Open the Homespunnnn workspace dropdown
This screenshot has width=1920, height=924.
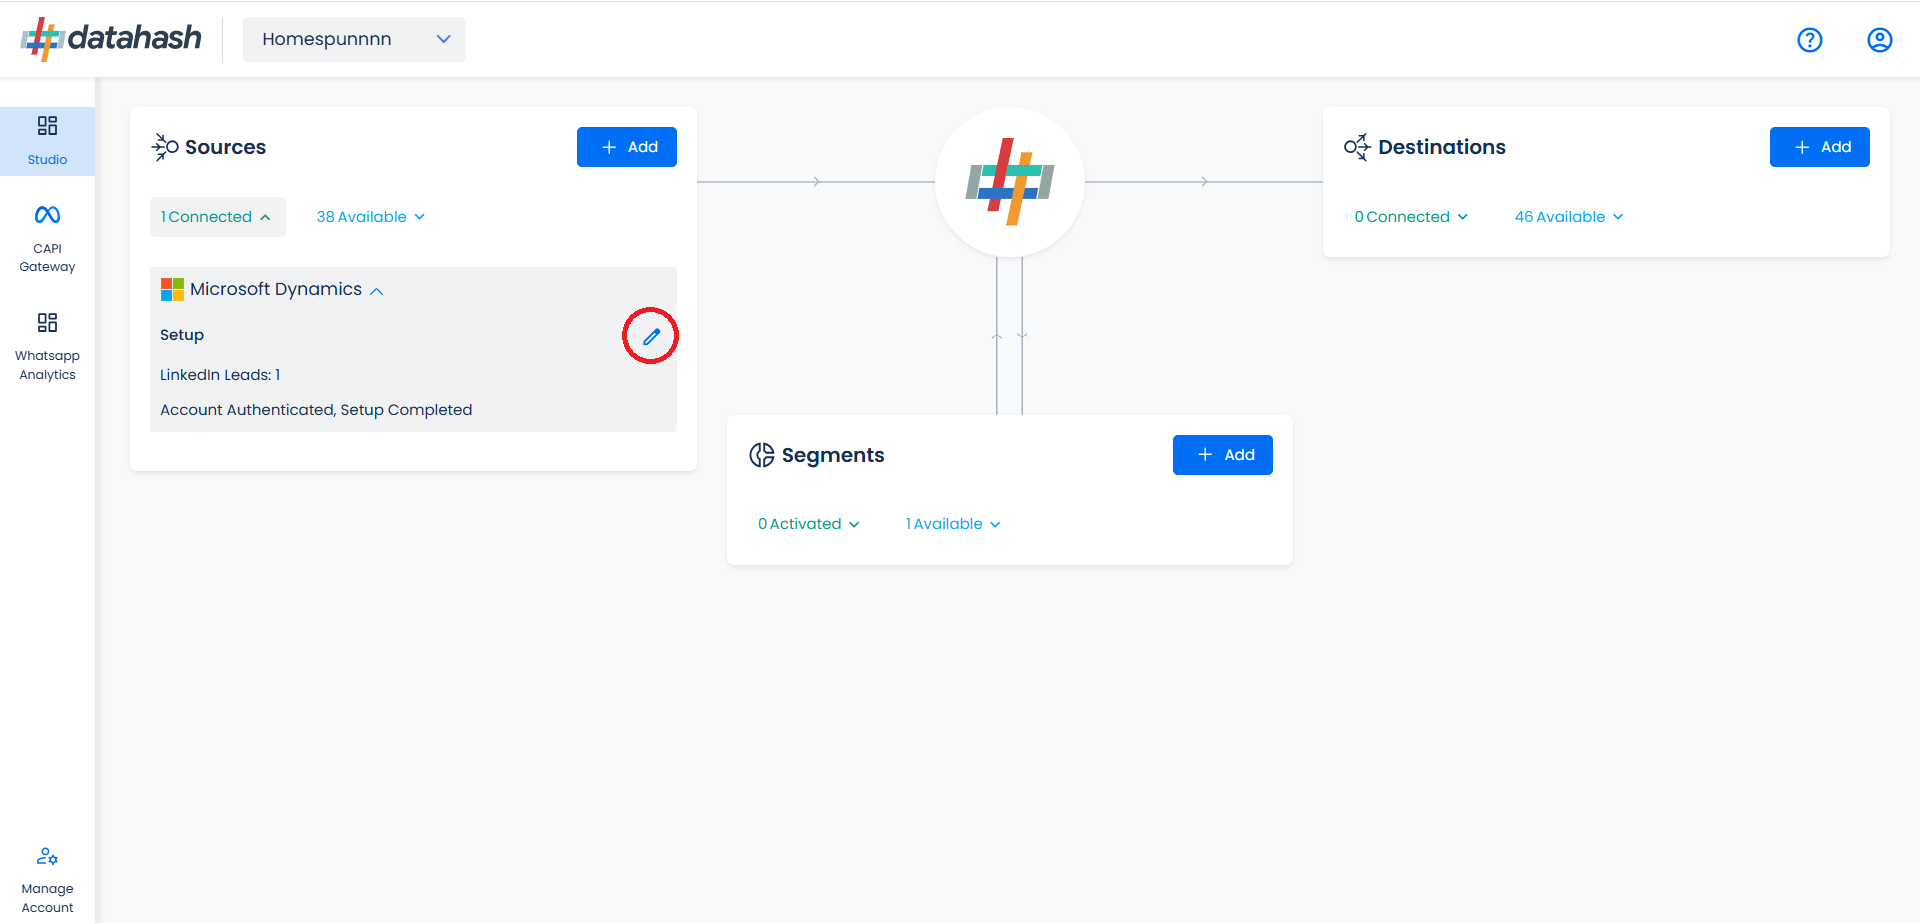[354, 39]
